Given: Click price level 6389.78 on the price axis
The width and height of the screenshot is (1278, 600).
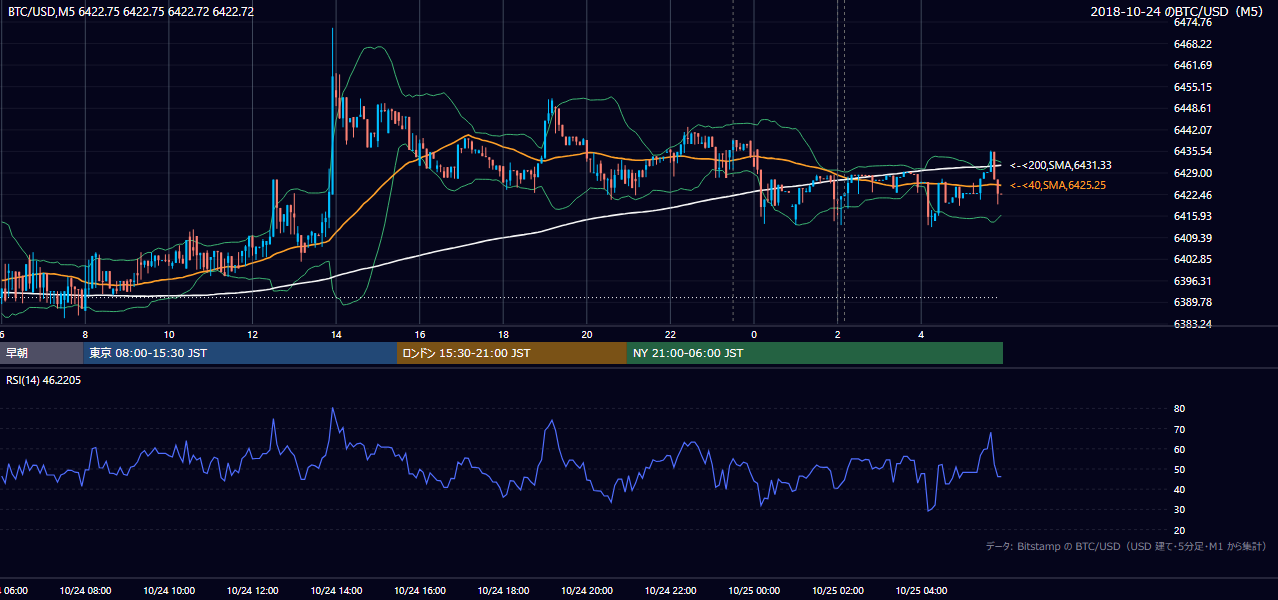Looking at the screenshot, I should (1192, 302).
